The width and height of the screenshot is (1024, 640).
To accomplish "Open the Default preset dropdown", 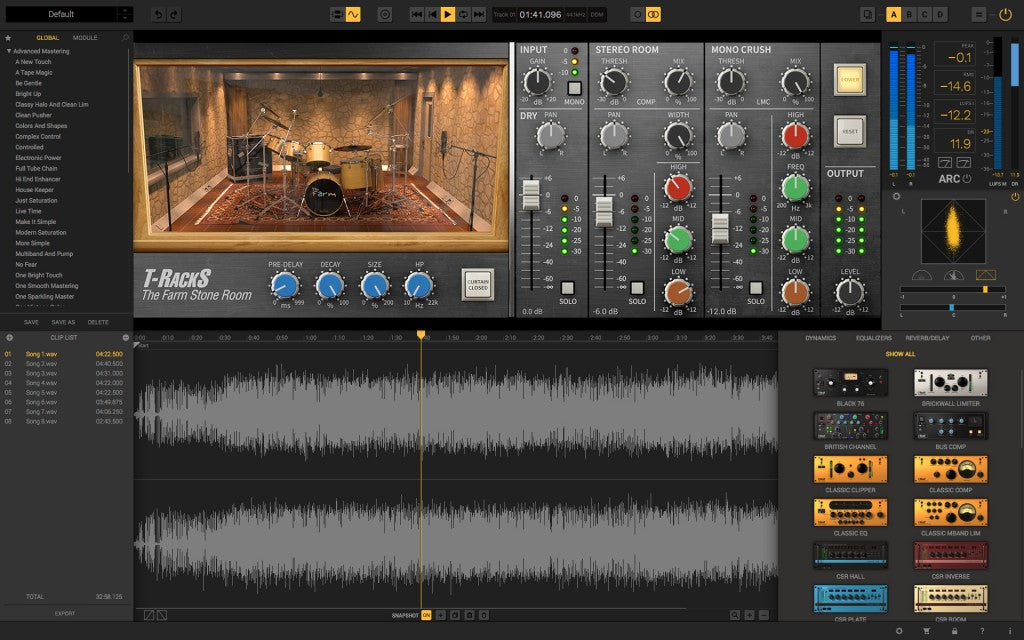I will (68, 13).
